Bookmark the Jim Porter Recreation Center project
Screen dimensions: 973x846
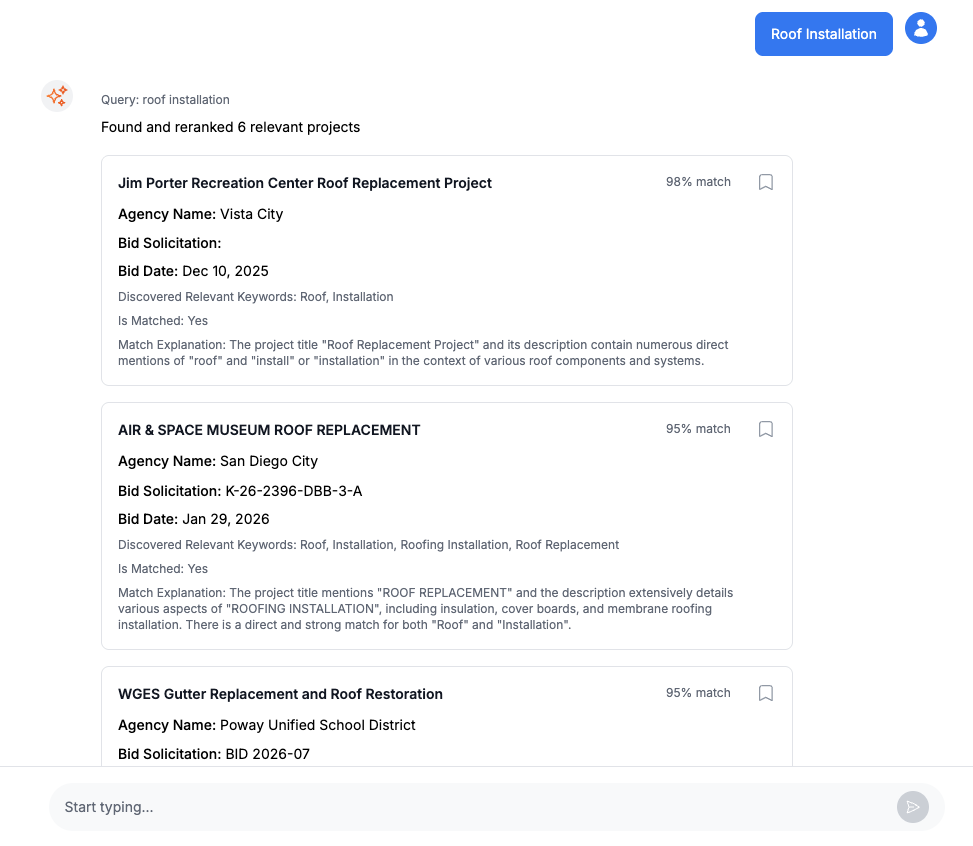[x=765, y=182]
